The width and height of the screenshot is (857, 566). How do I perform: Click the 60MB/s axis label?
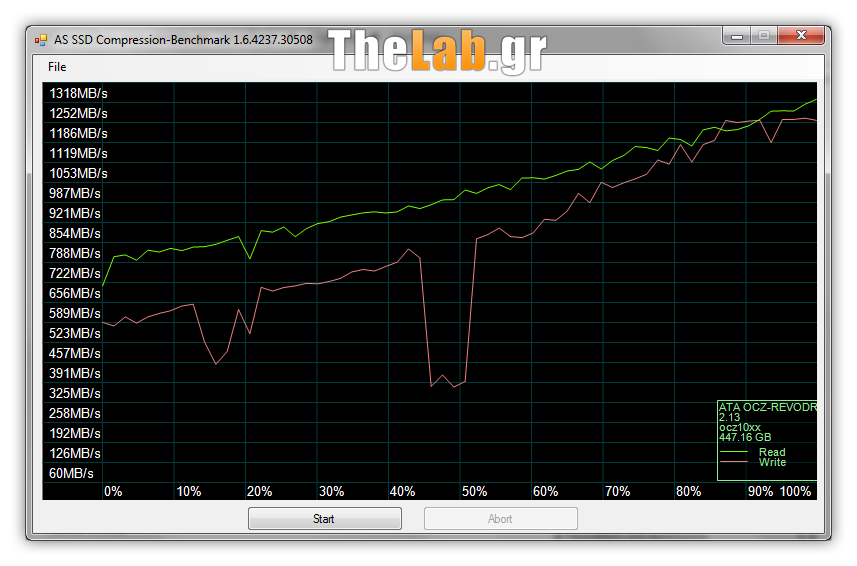click(71, 474)
